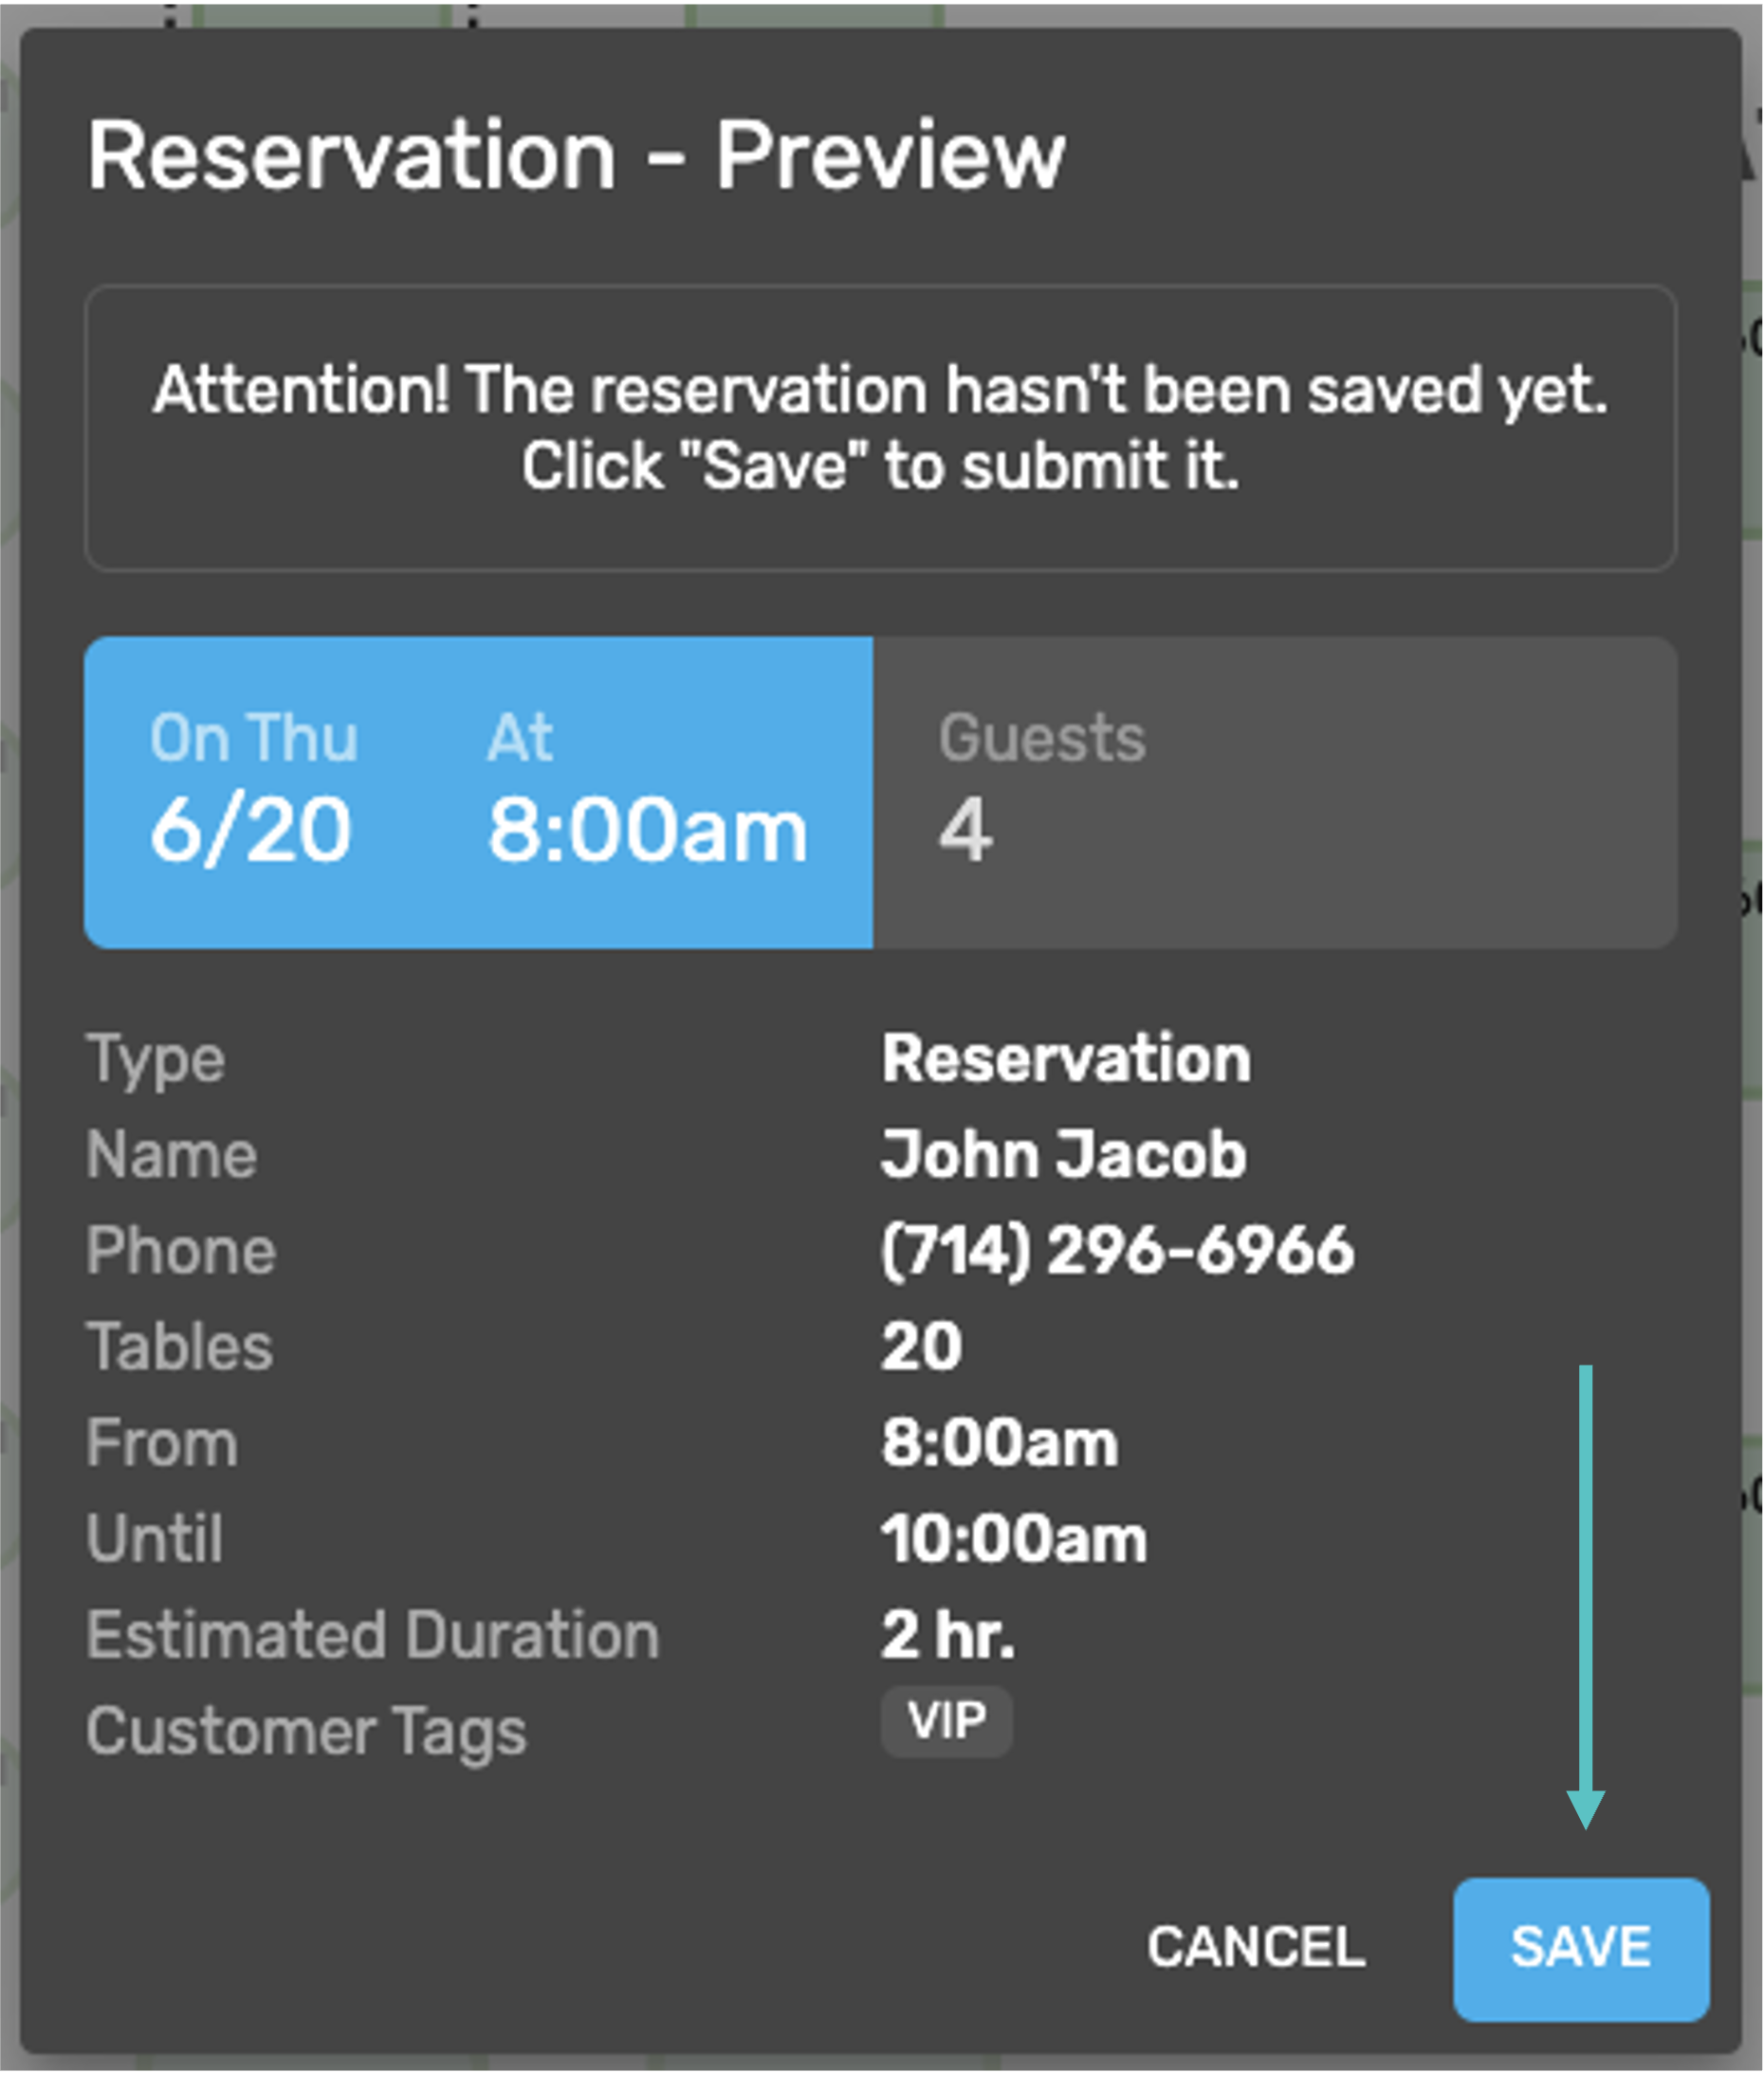
Task: Click the Estimated Duration label
Action: [x=372, y=1635]
